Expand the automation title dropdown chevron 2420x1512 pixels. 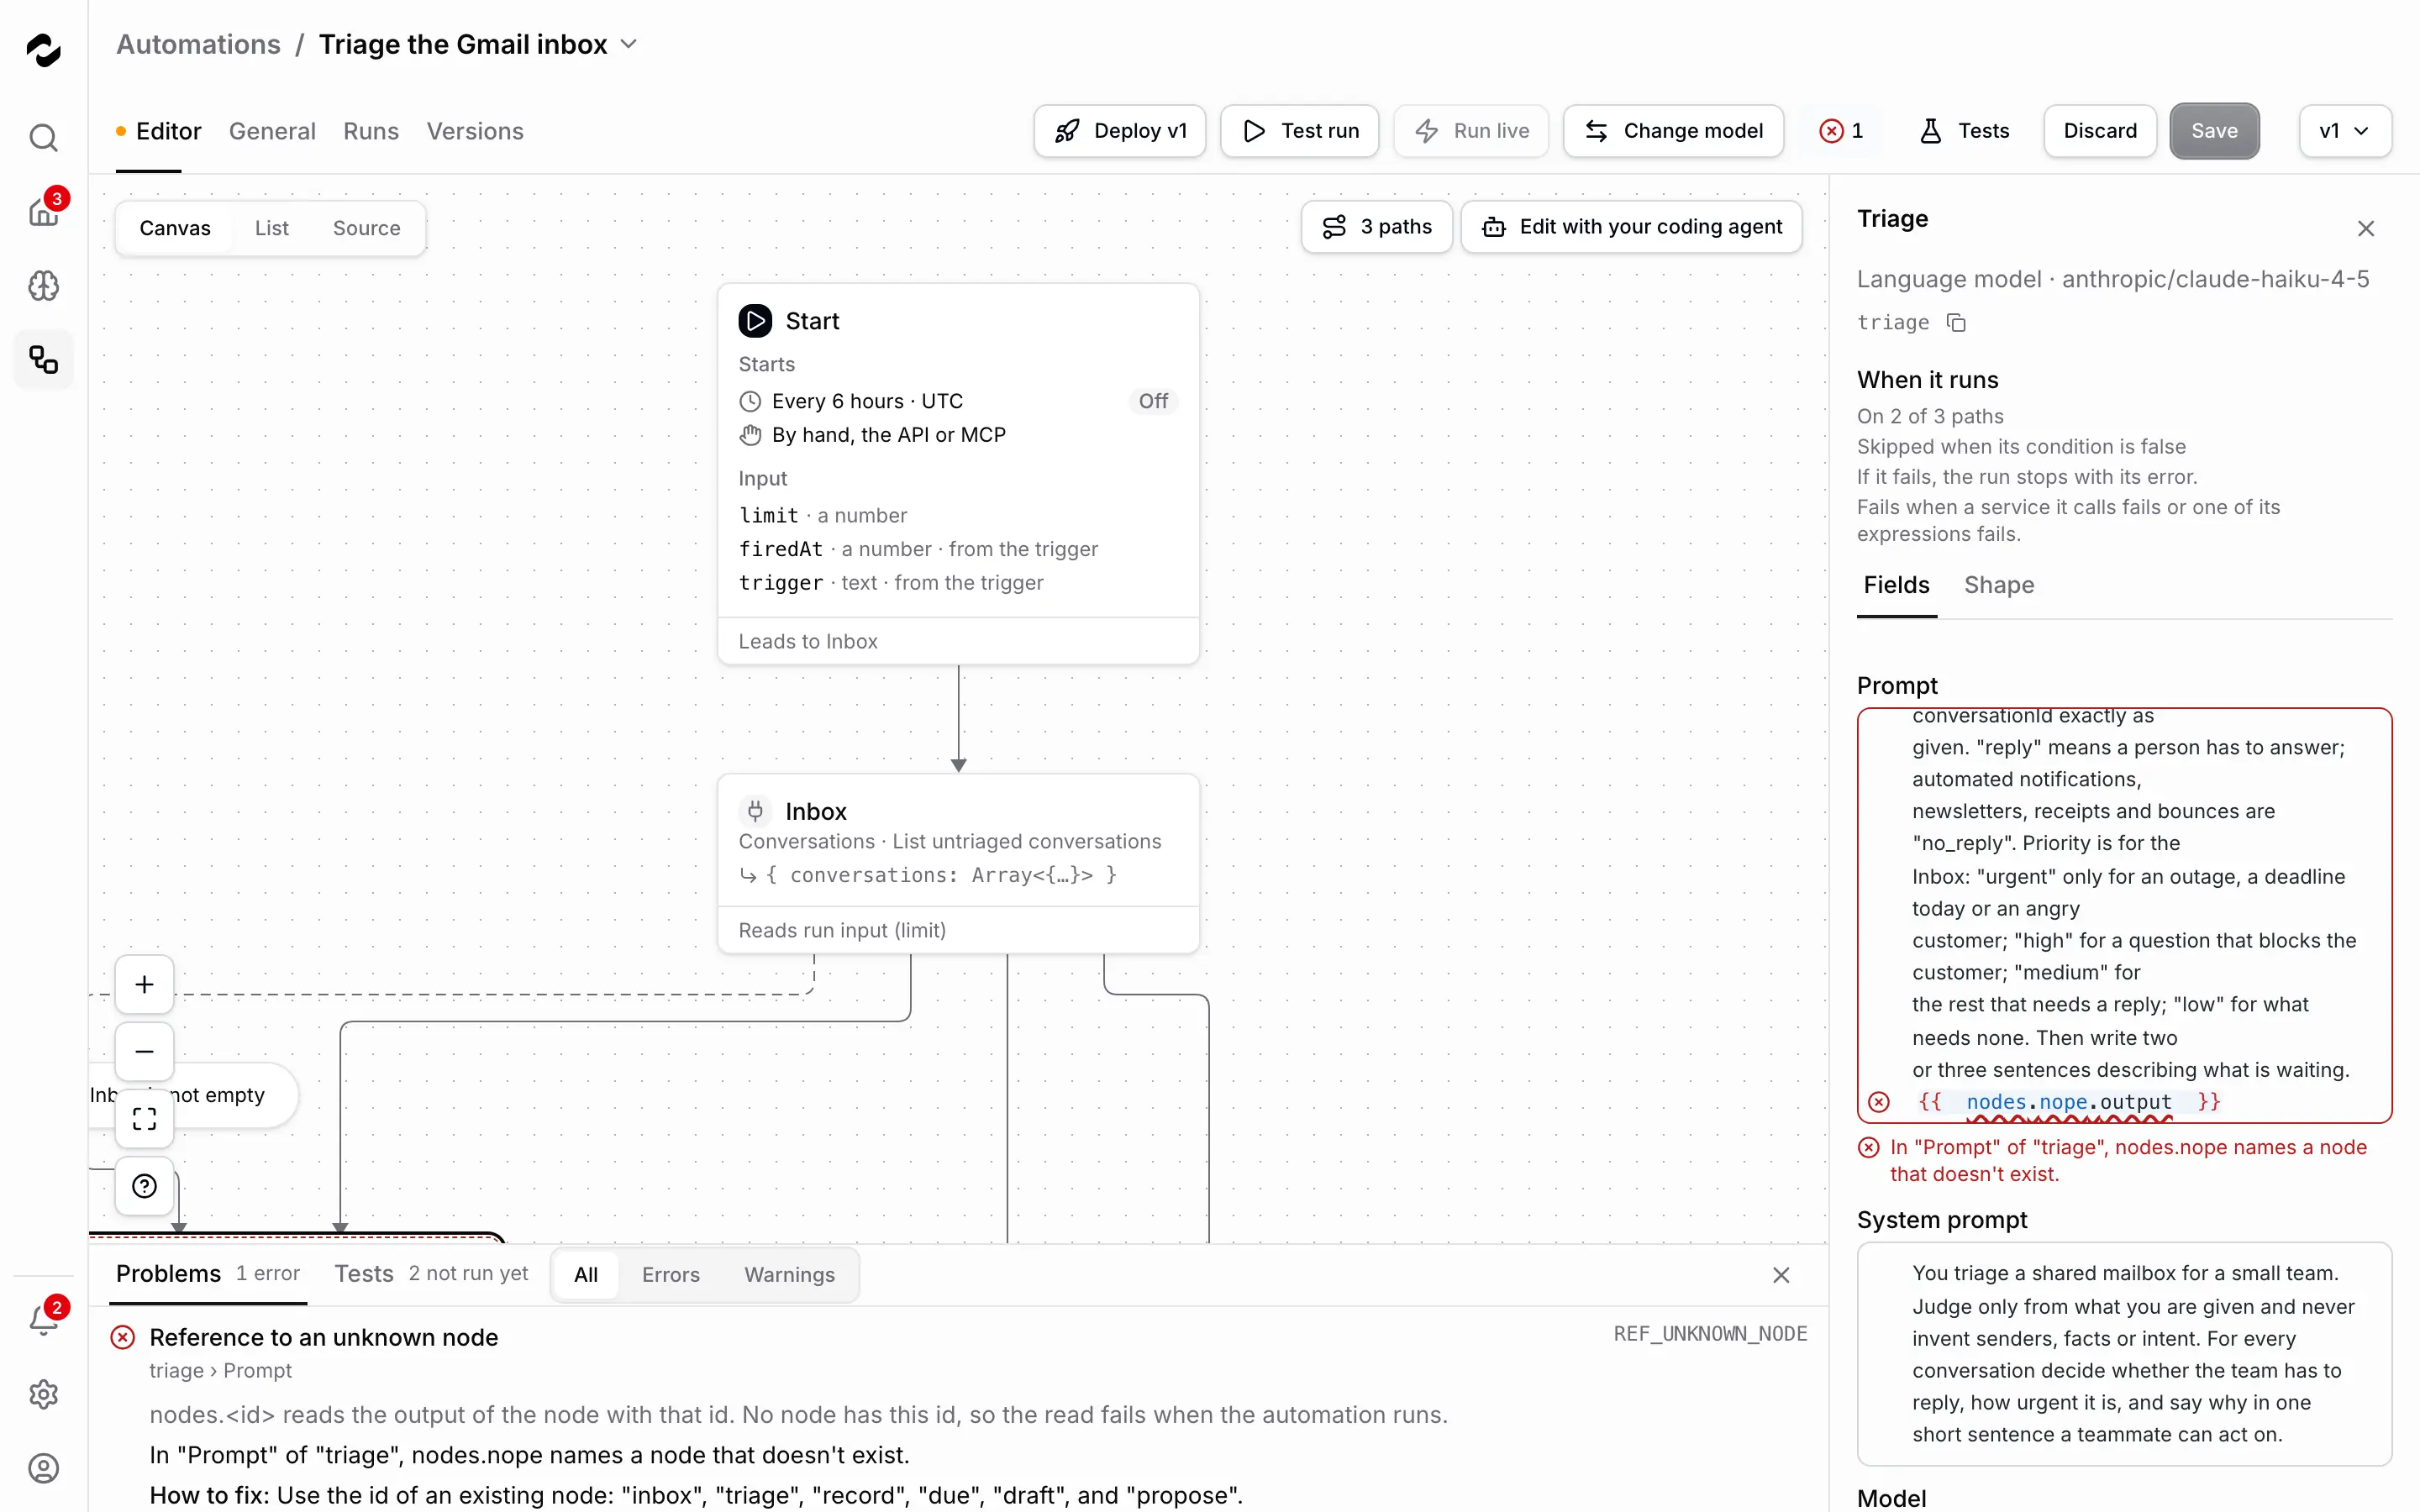tap(629, 44)
